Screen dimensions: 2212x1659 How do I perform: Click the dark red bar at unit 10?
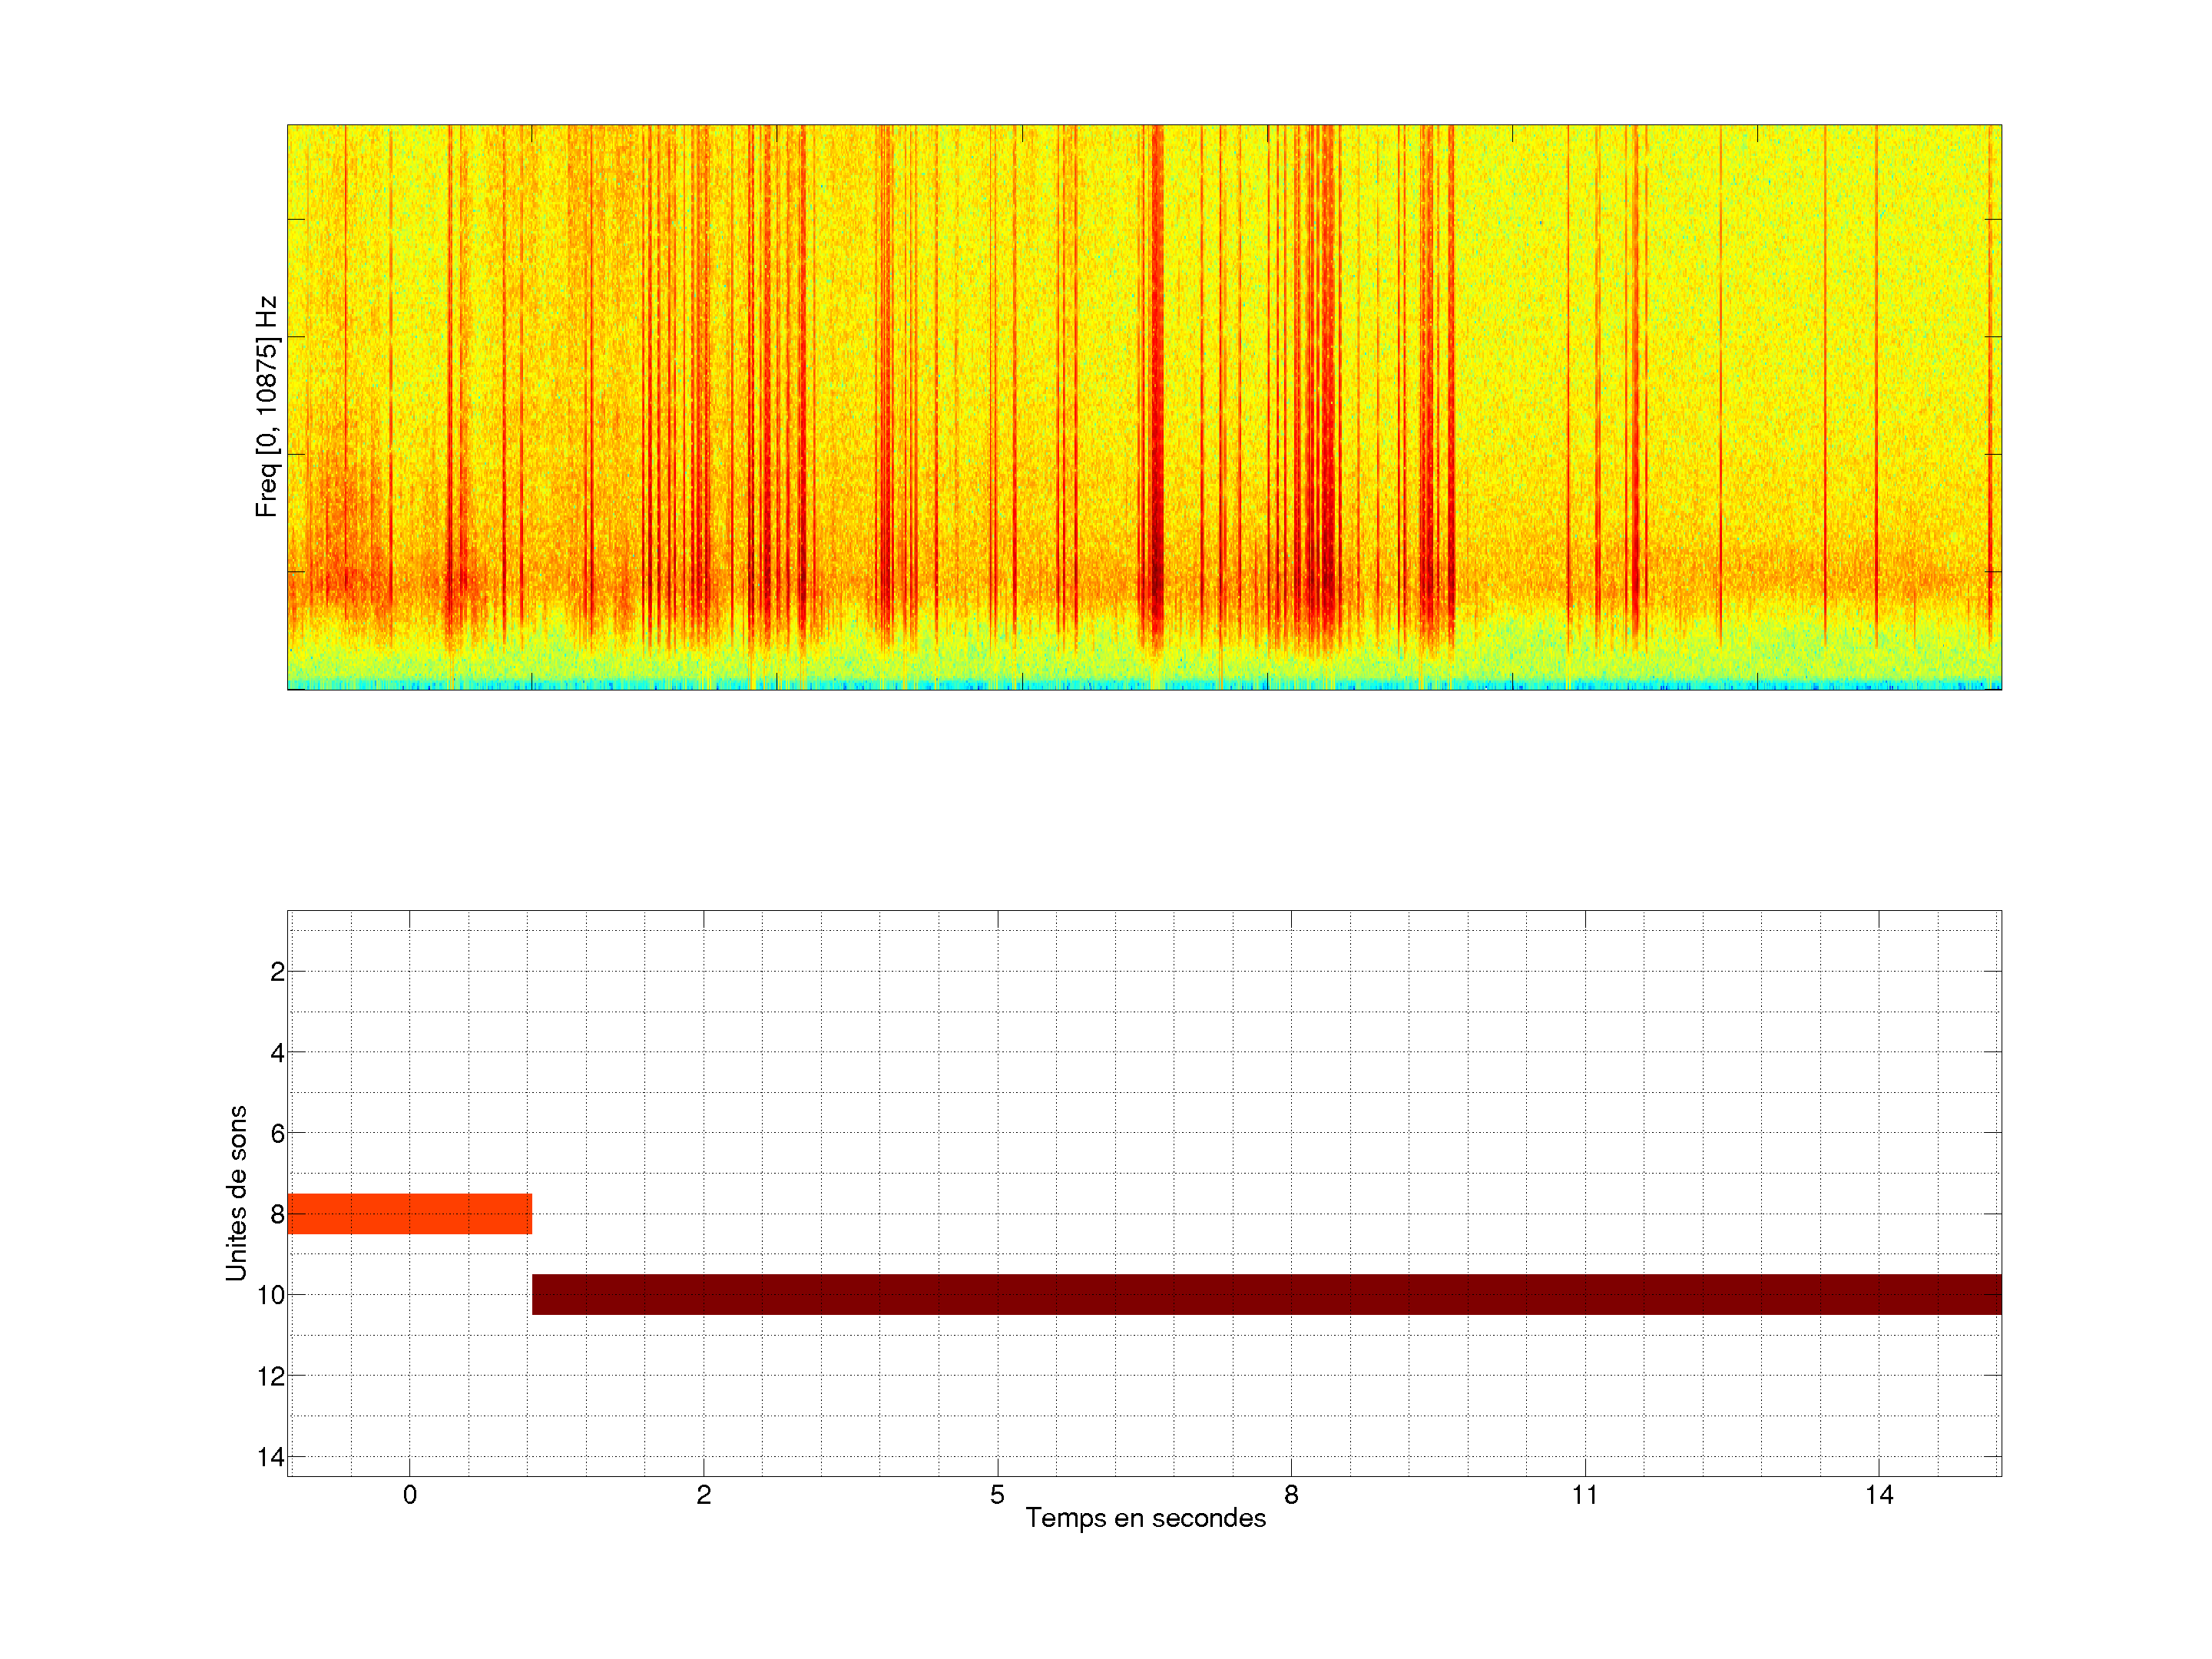click(1266, 1294)
